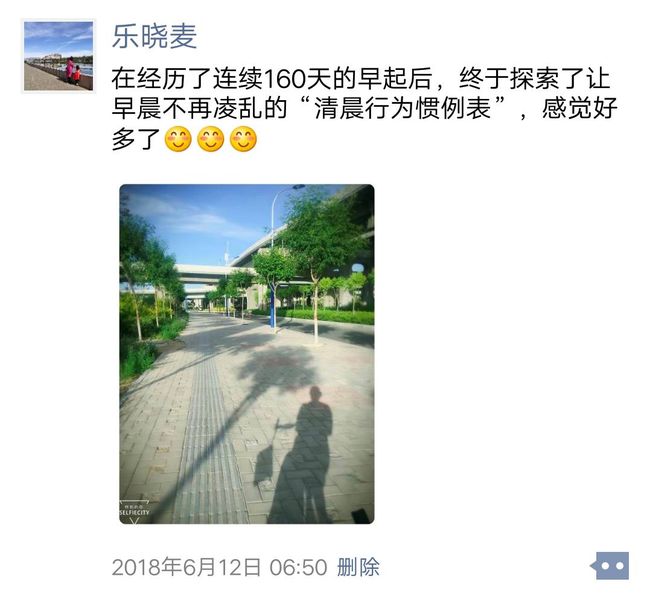Image resolution: width=650 pixels, height=605 pixels.
Task: Click the 删除 delete link
Action: tap(358, 567)
